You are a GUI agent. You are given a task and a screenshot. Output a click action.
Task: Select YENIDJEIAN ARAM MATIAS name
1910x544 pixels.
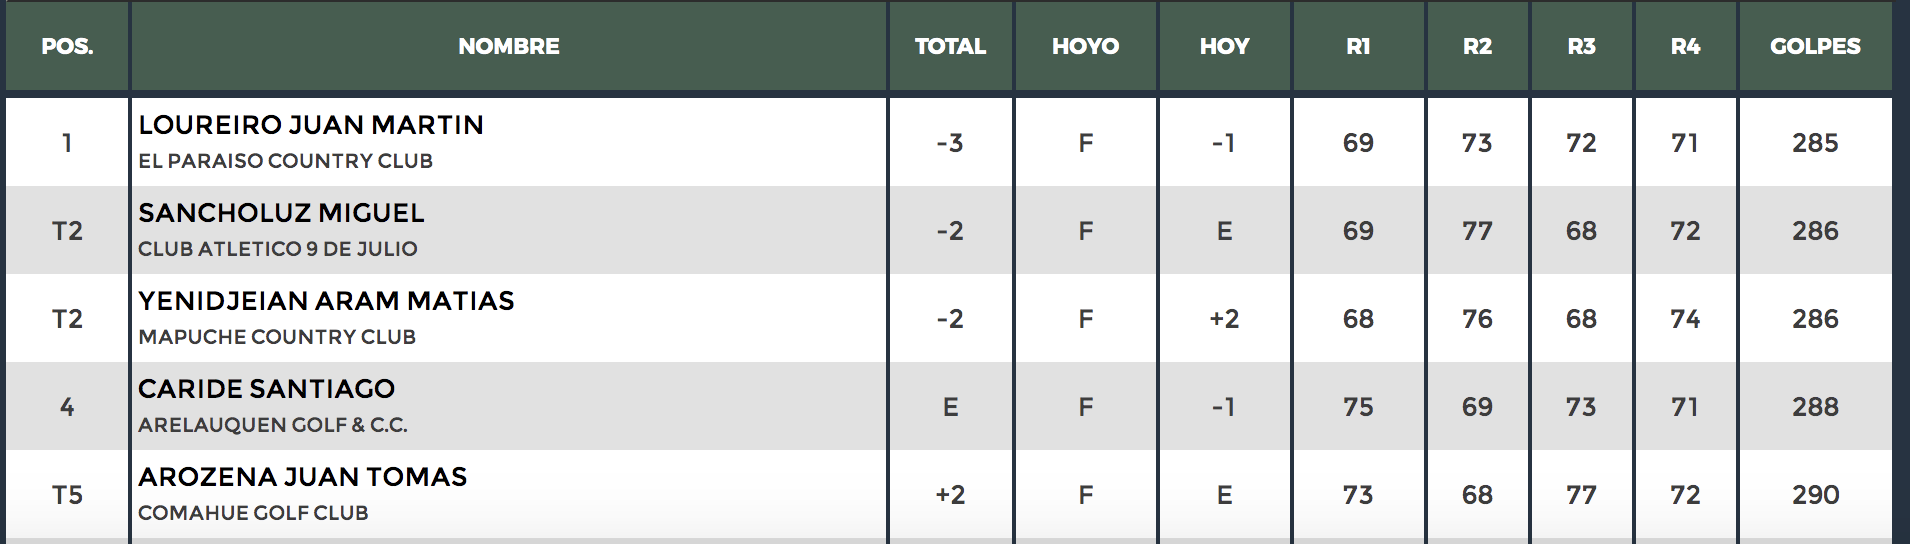(326, 301)
